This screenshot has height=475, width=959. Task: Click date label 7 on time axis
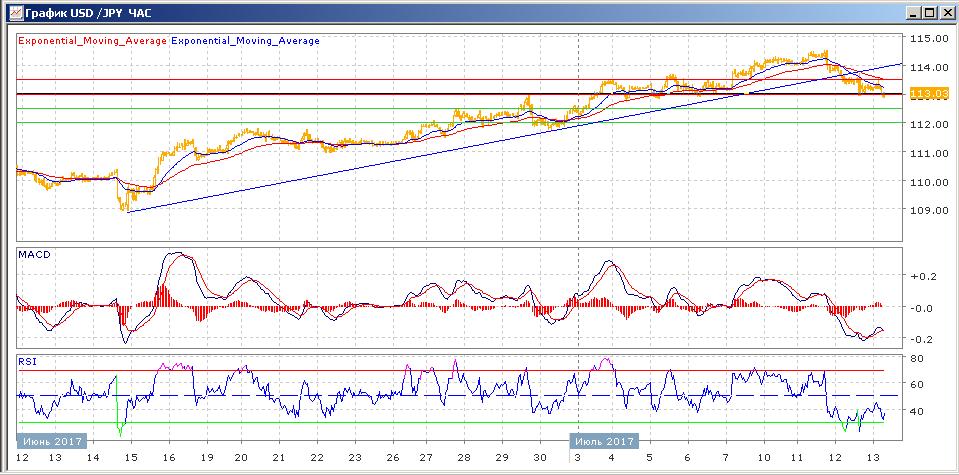(726, 458)
